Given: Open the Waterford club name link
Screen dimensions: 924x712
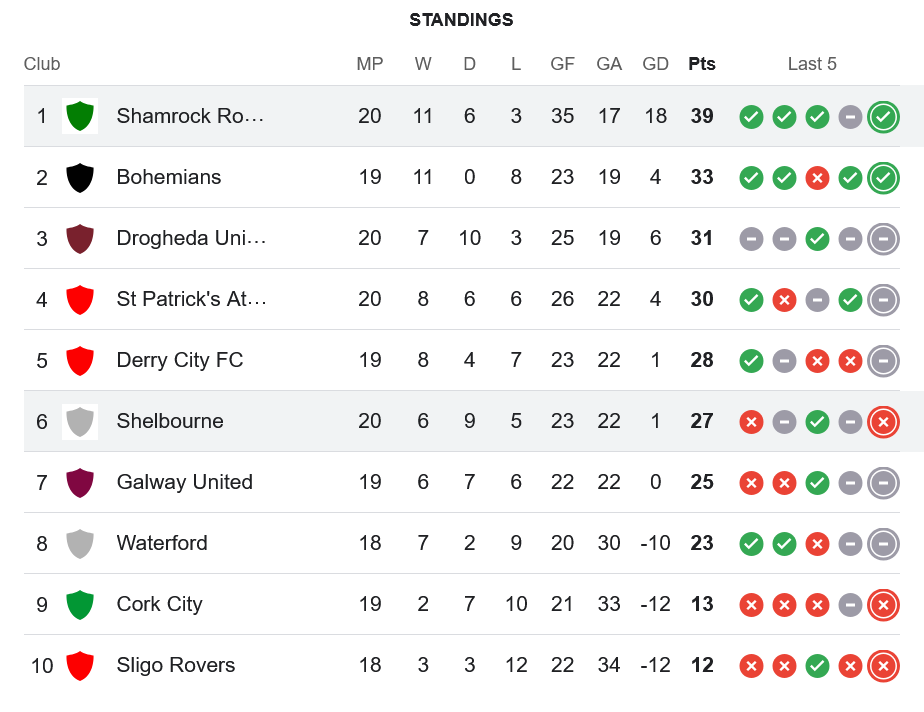Looking at the screenshot, I should coord(162,543).
